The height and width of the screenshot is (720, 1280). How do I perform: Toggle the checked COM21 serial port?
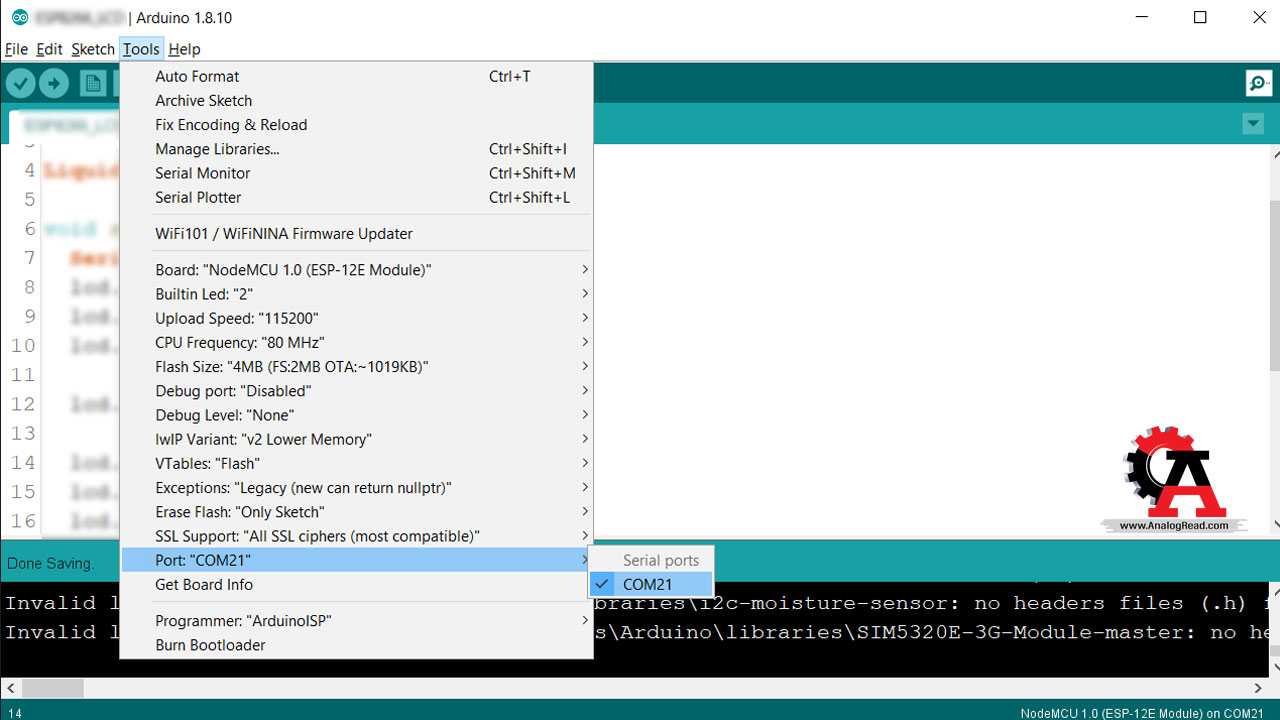(651, 584)
